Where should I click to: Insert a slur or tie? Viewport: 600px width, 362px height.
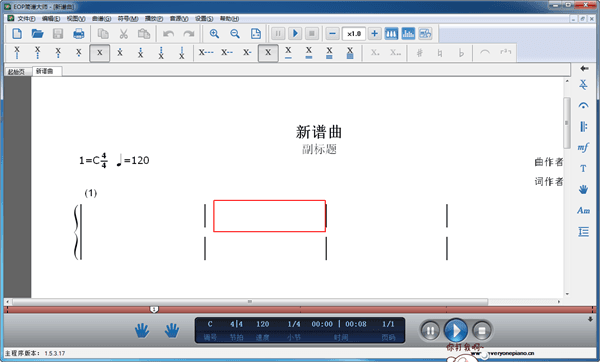pyautogui.click(x=485, y=53)
